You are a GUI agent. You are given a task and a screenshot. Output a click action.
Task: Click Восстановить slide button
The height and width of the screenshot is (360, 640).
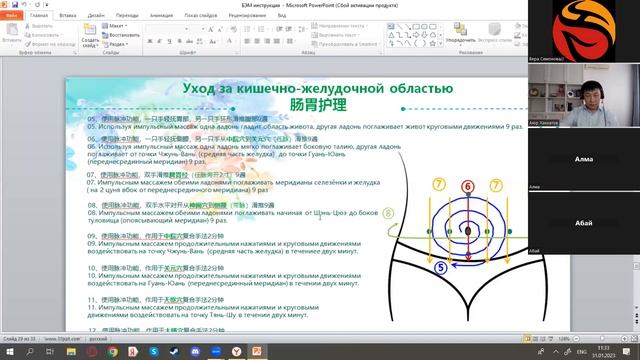(x=121, y=35)
